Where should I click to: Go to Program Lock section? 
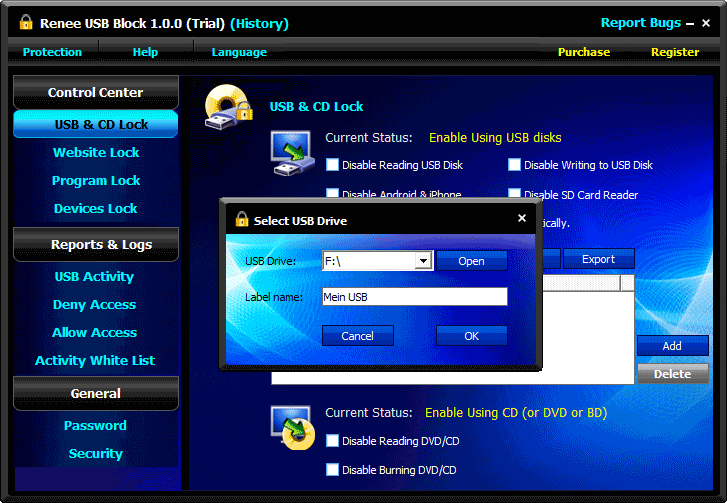click(x=96, y=180)
